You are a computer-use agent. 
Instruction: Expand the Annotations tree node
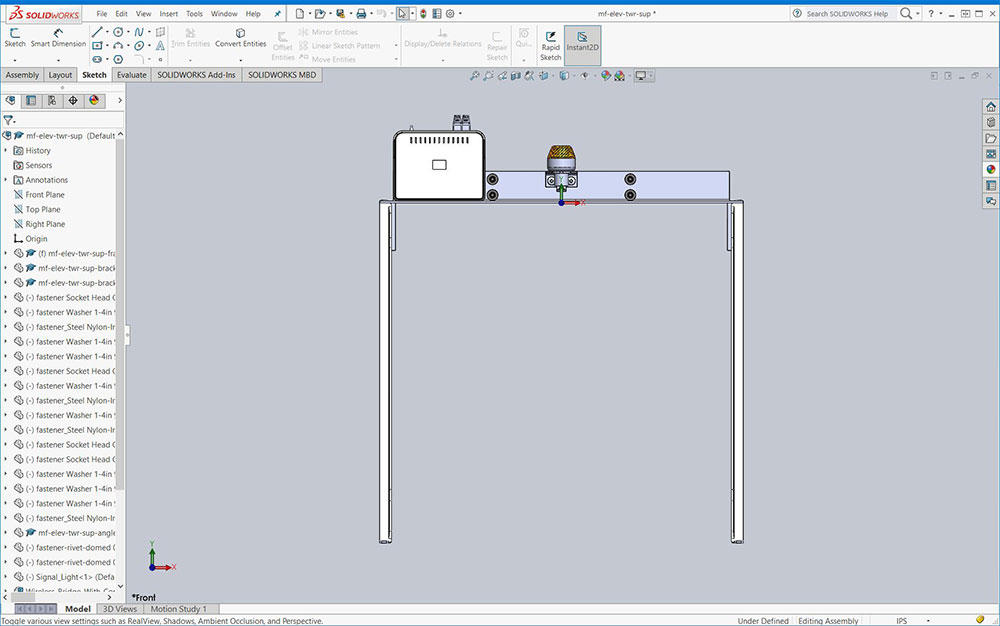click(6, 180)
